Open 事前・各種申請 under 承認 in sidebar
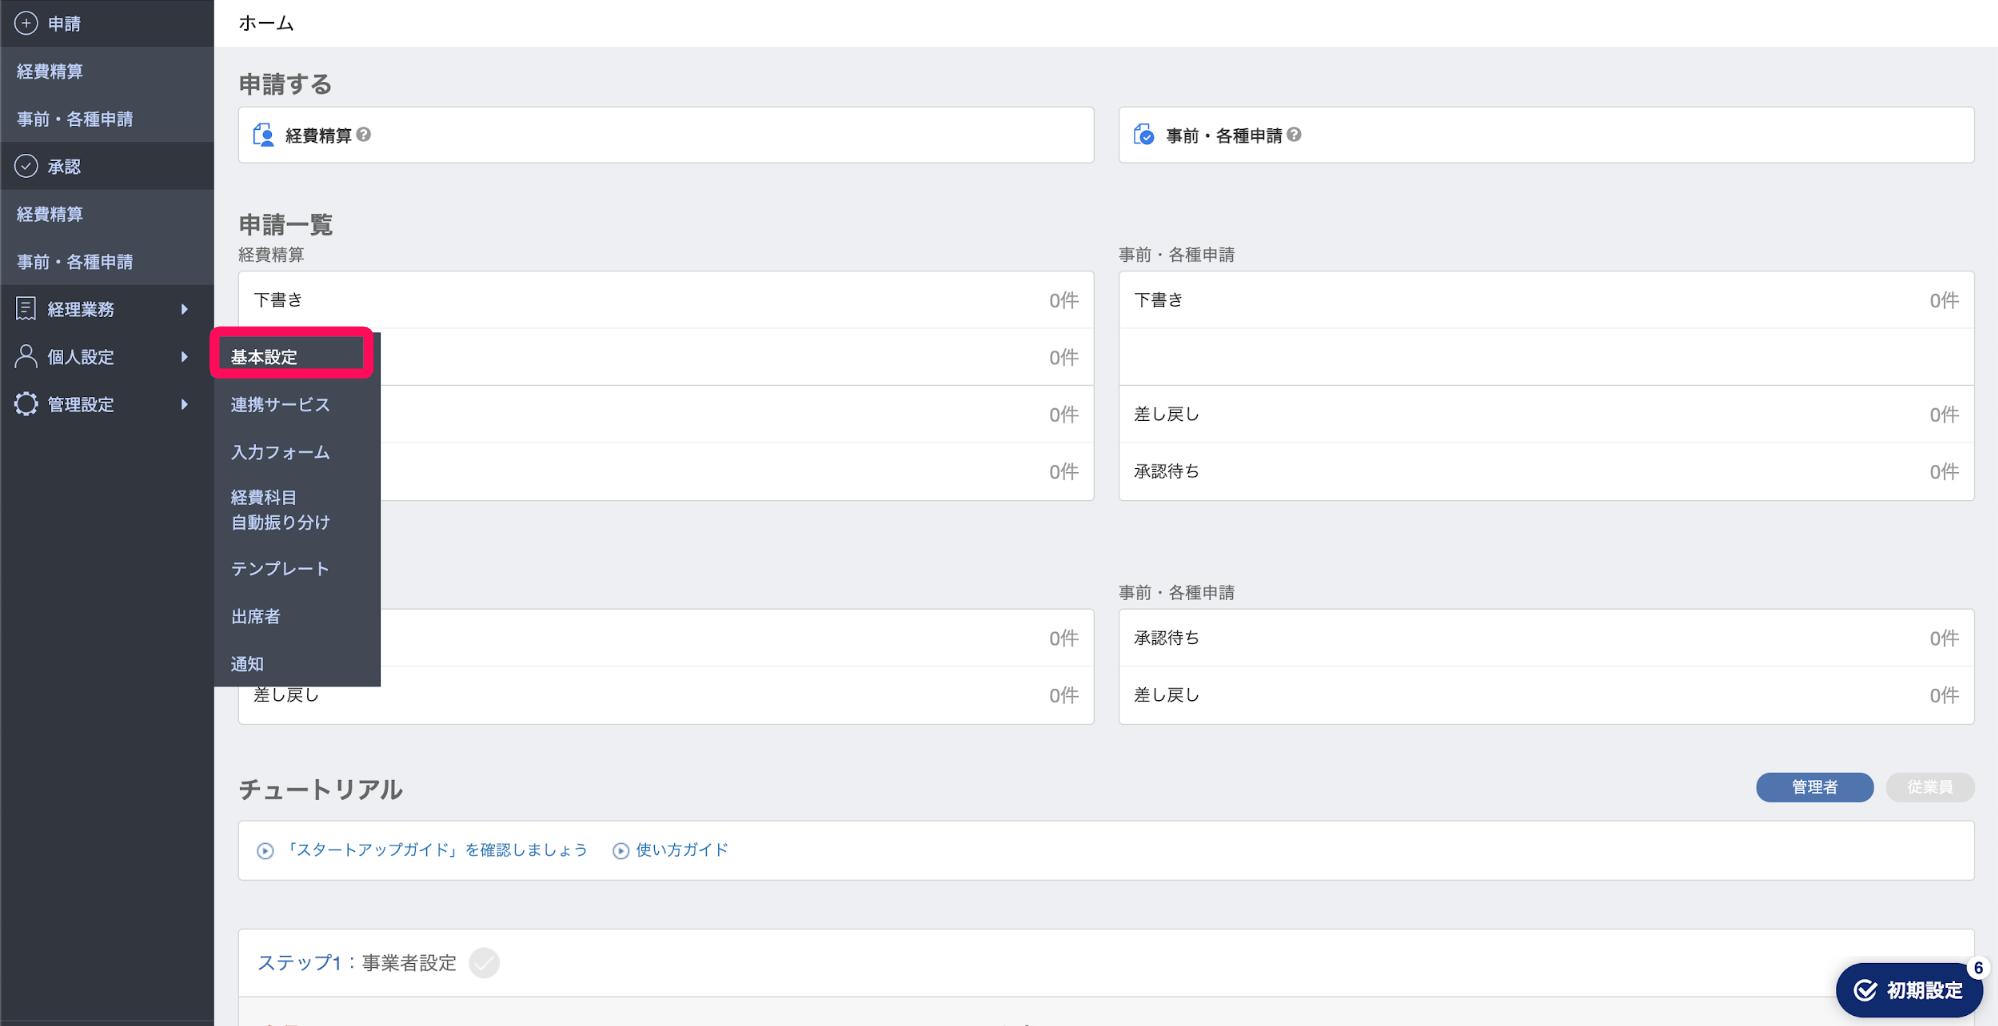 pos(107,262)
